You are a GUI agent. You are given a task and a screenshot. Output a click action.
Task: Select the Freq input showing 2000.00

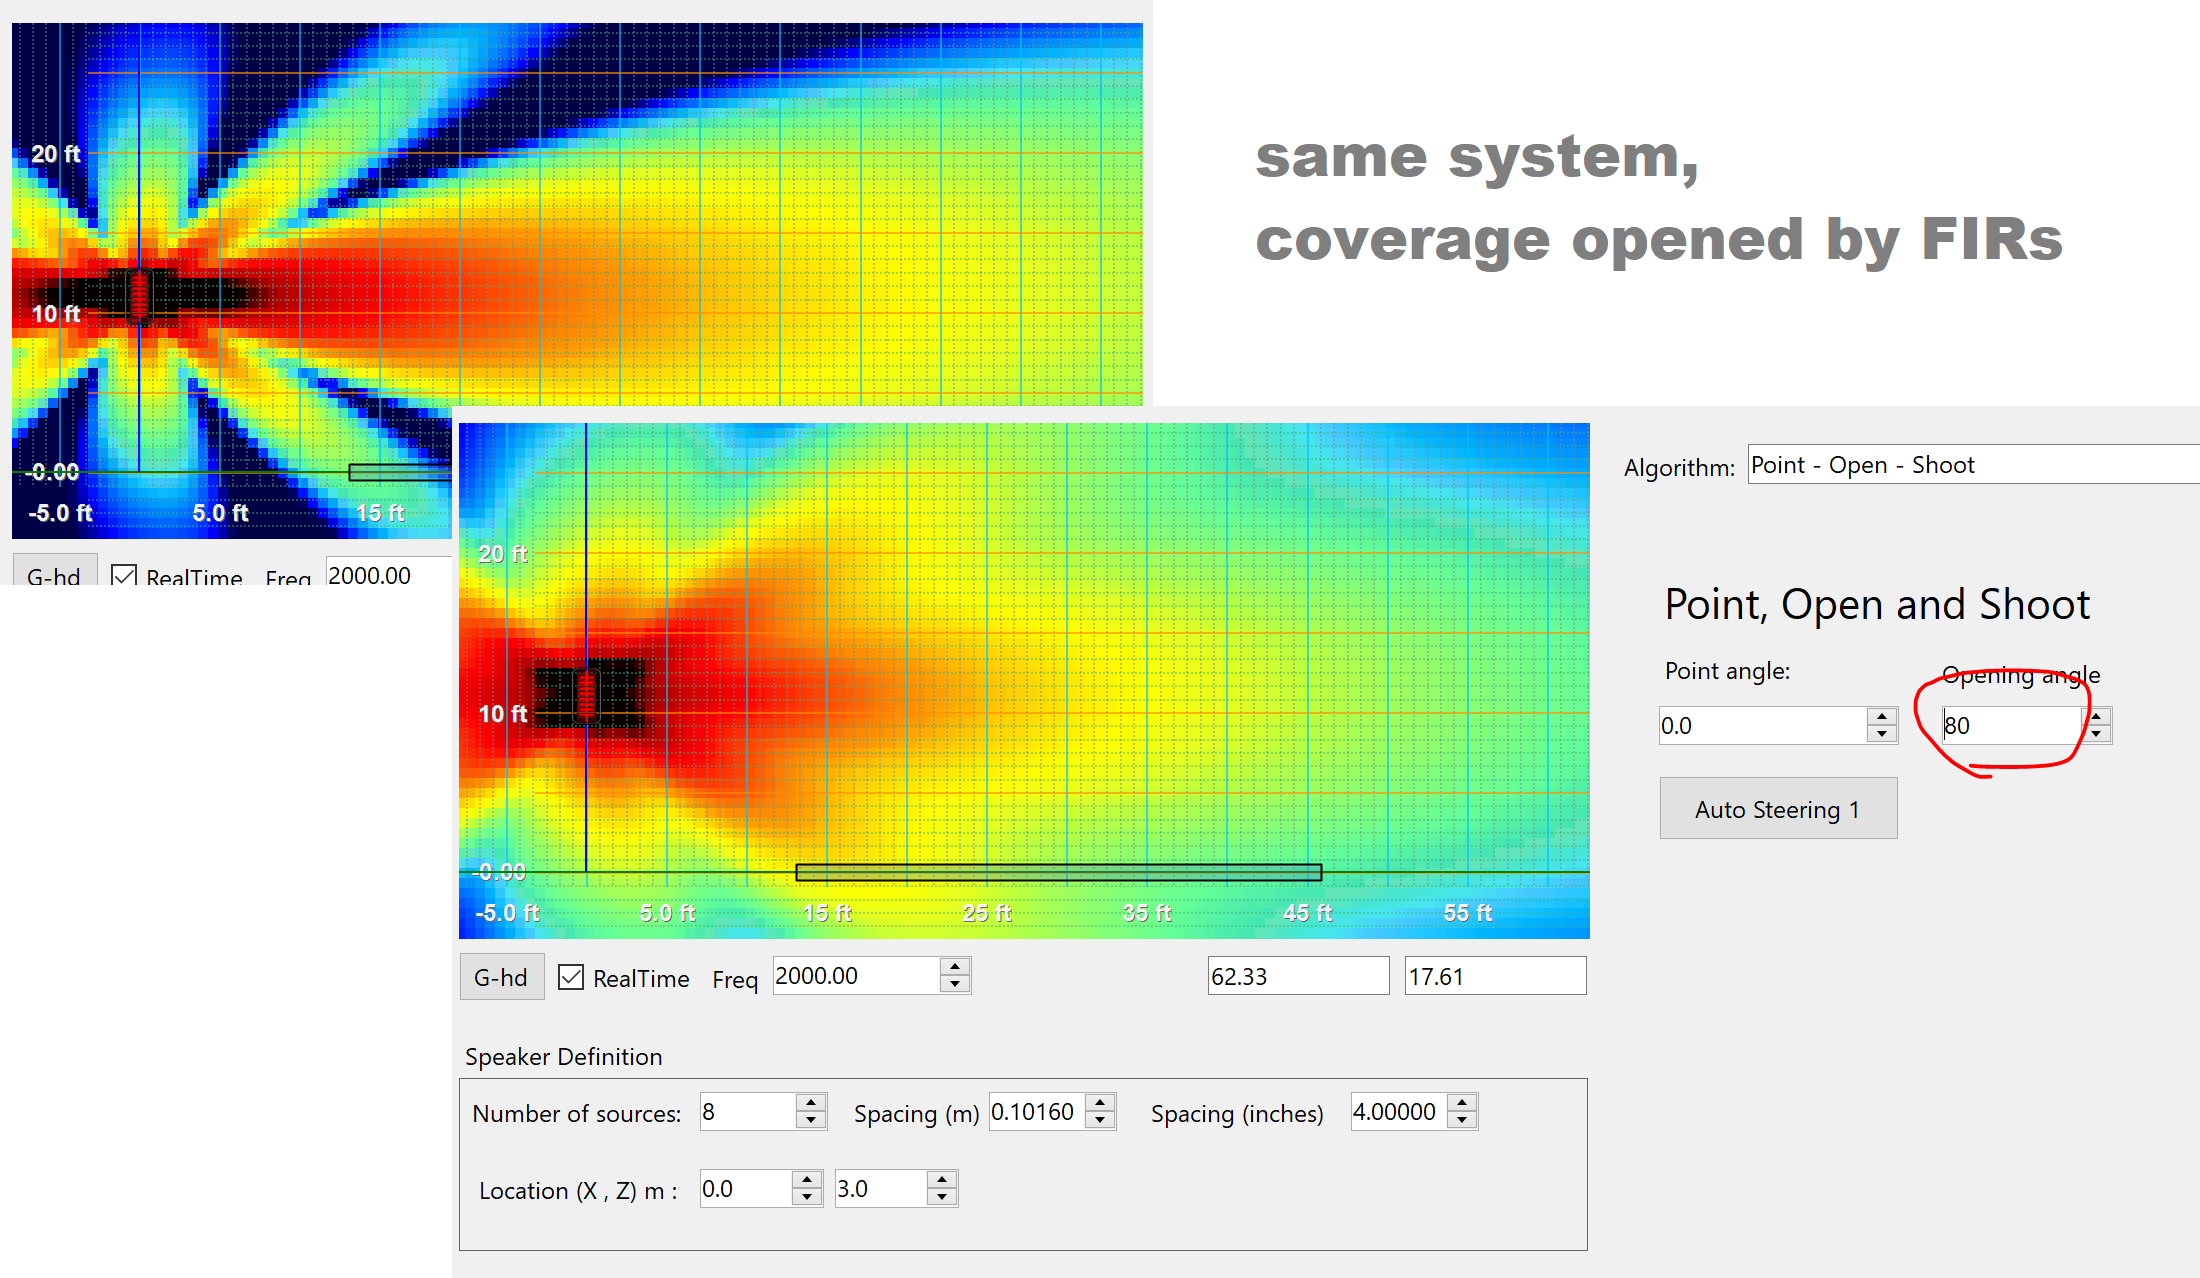(855, 975)
